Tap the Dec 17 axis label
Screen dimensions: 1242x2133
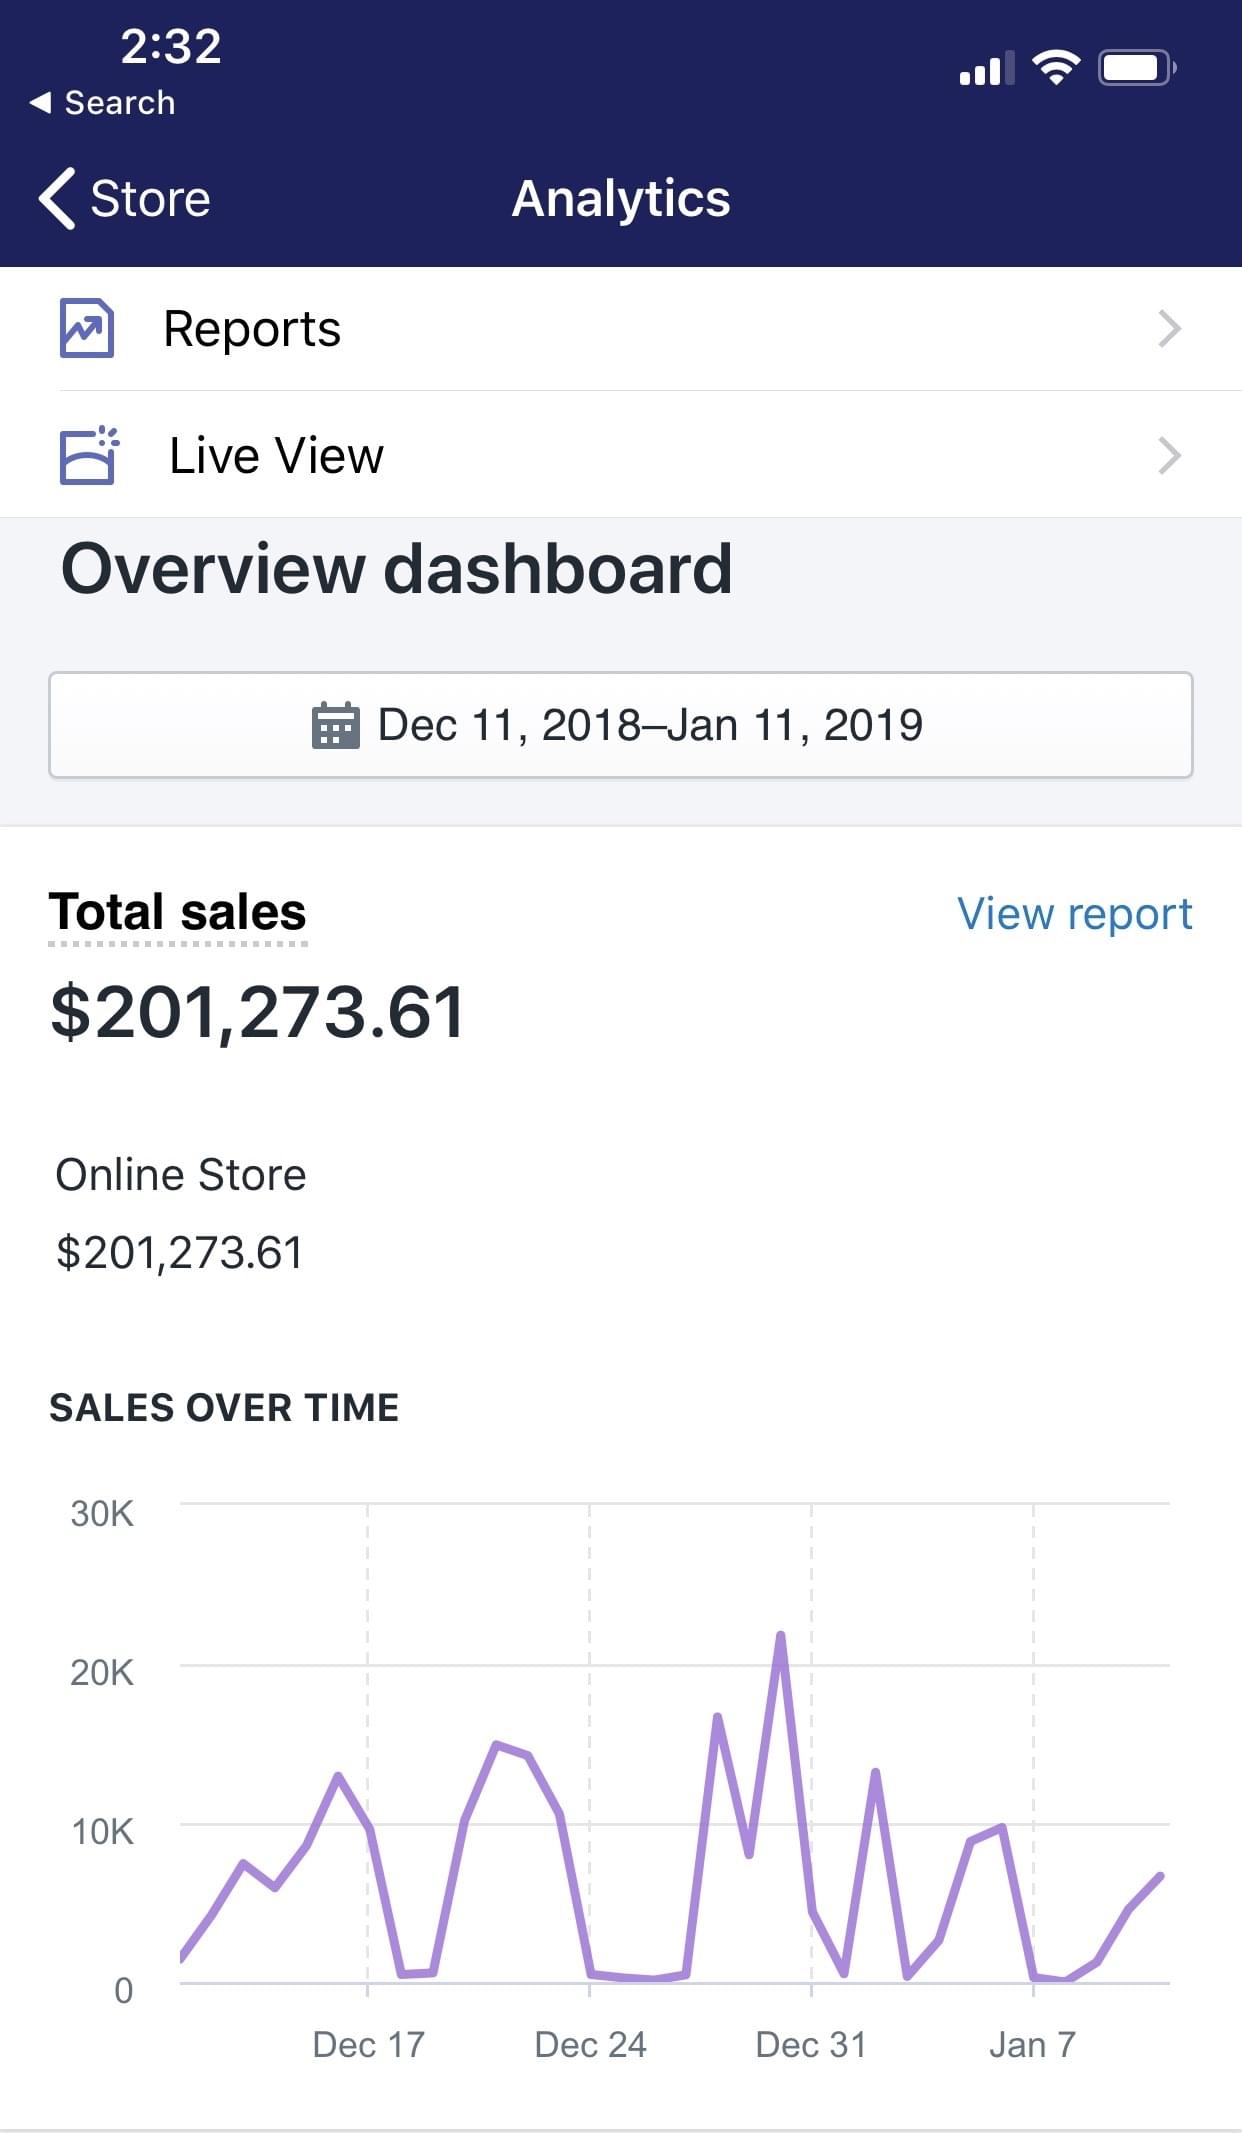click(368, 2045)
